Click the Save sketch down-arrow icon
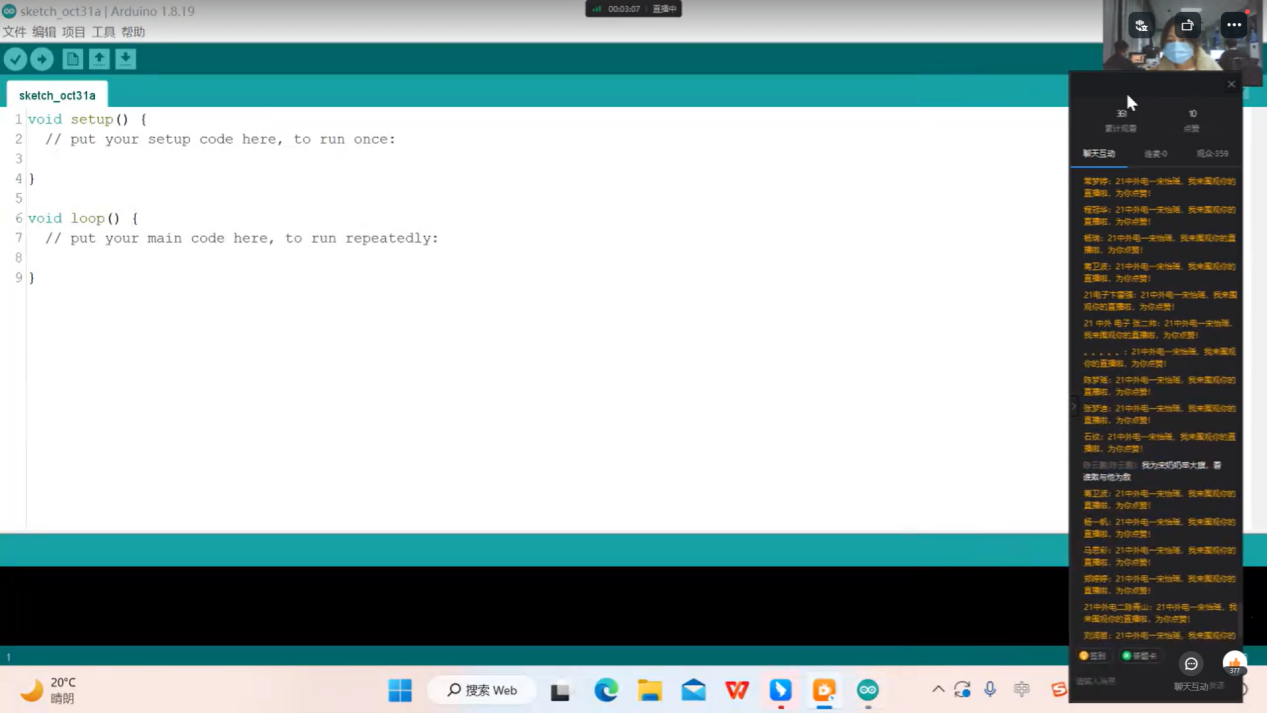Image resolution: width=1267 pixels, height=713 pixels. coord(125,59)
